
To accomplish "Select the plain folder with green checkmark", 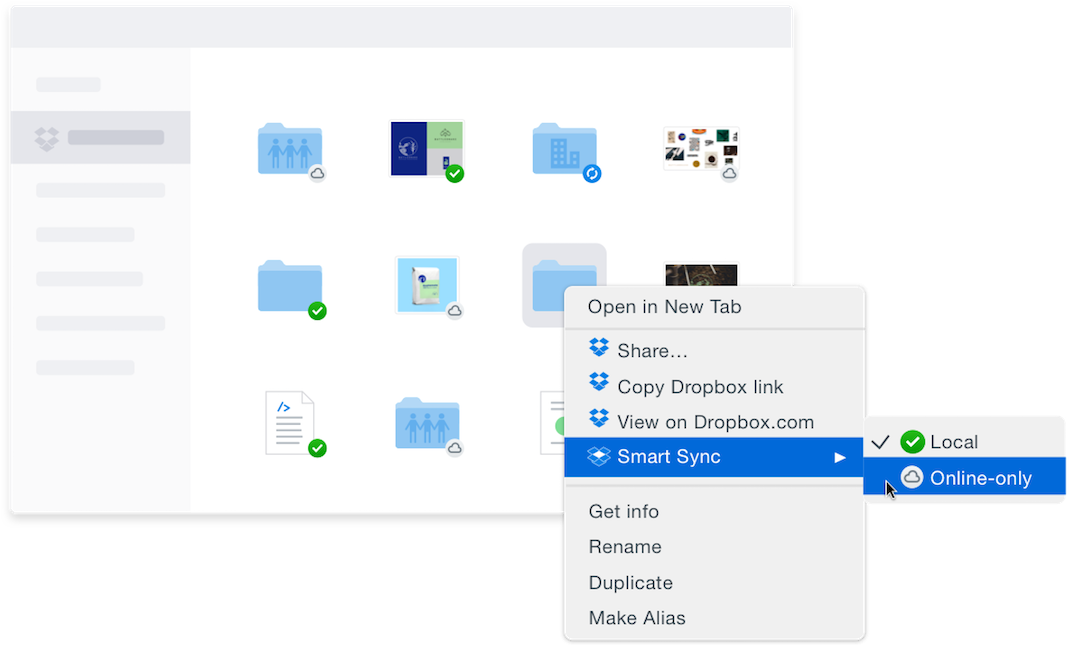I will point(289,286).
